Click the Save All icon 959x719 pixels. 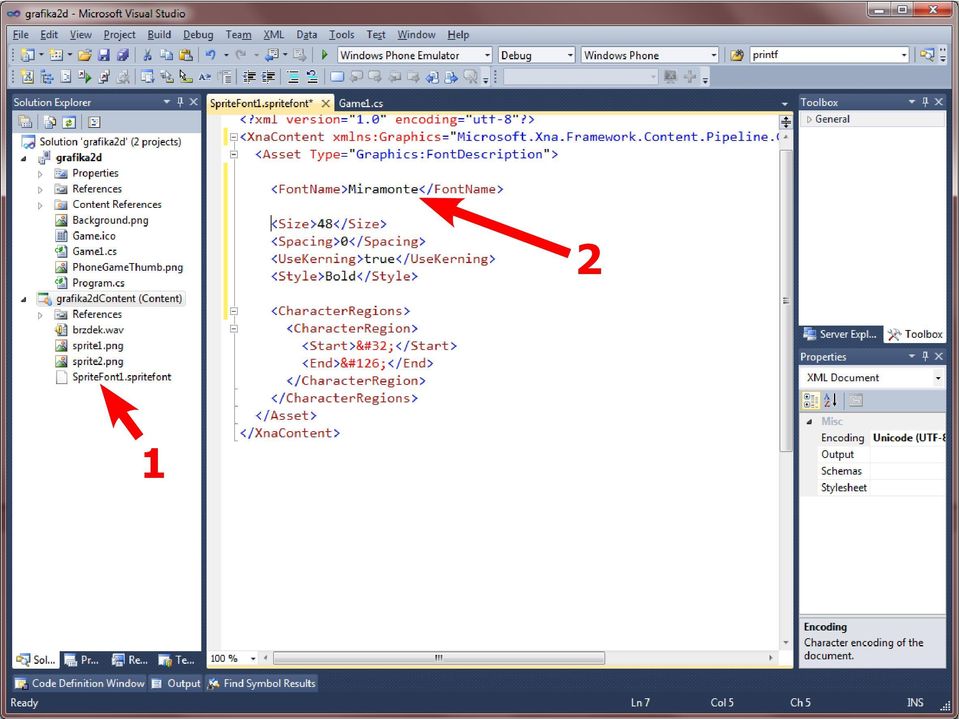click(x=122, y=55)
